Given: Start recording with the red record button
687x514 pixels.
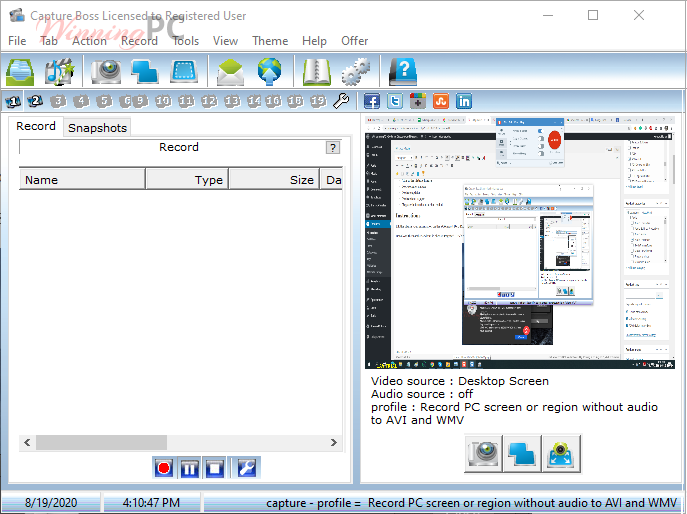Looking at the screenshot, I should 164,468.
